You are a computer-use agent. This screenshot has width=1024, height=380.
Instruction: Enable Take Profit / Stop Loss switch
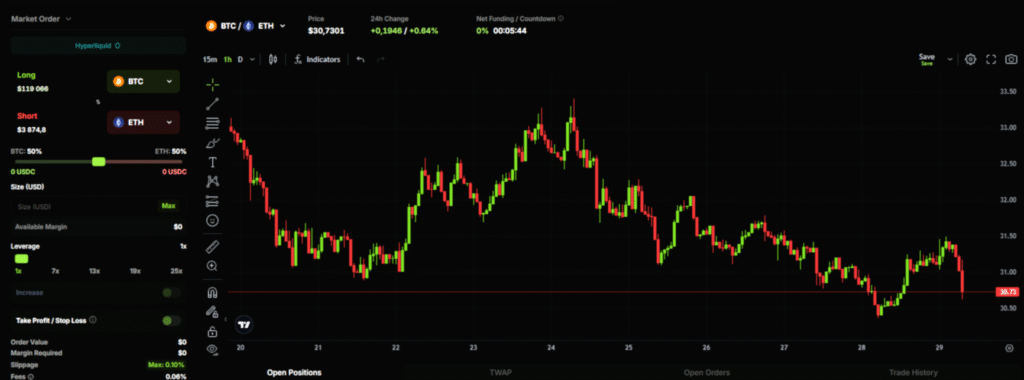[x=172, y=321]
